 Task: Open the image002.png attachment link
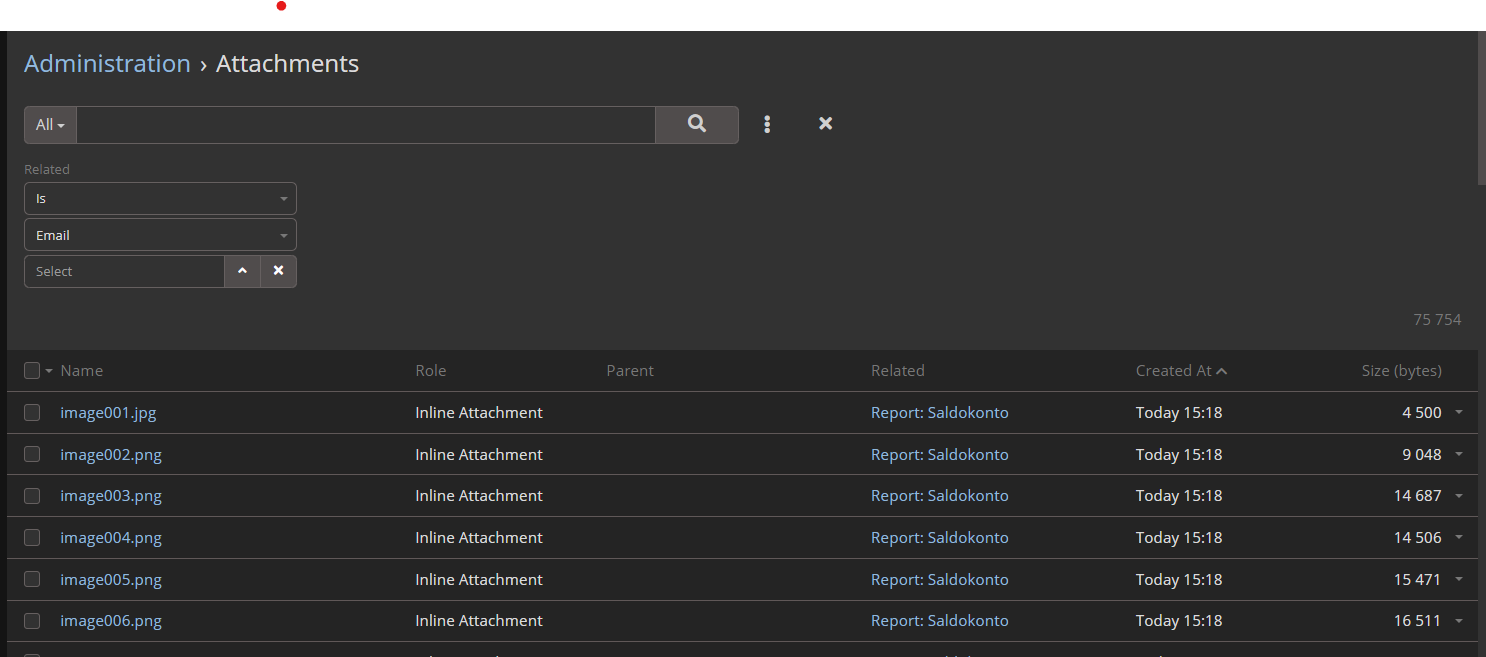click(x=111, y=454)
